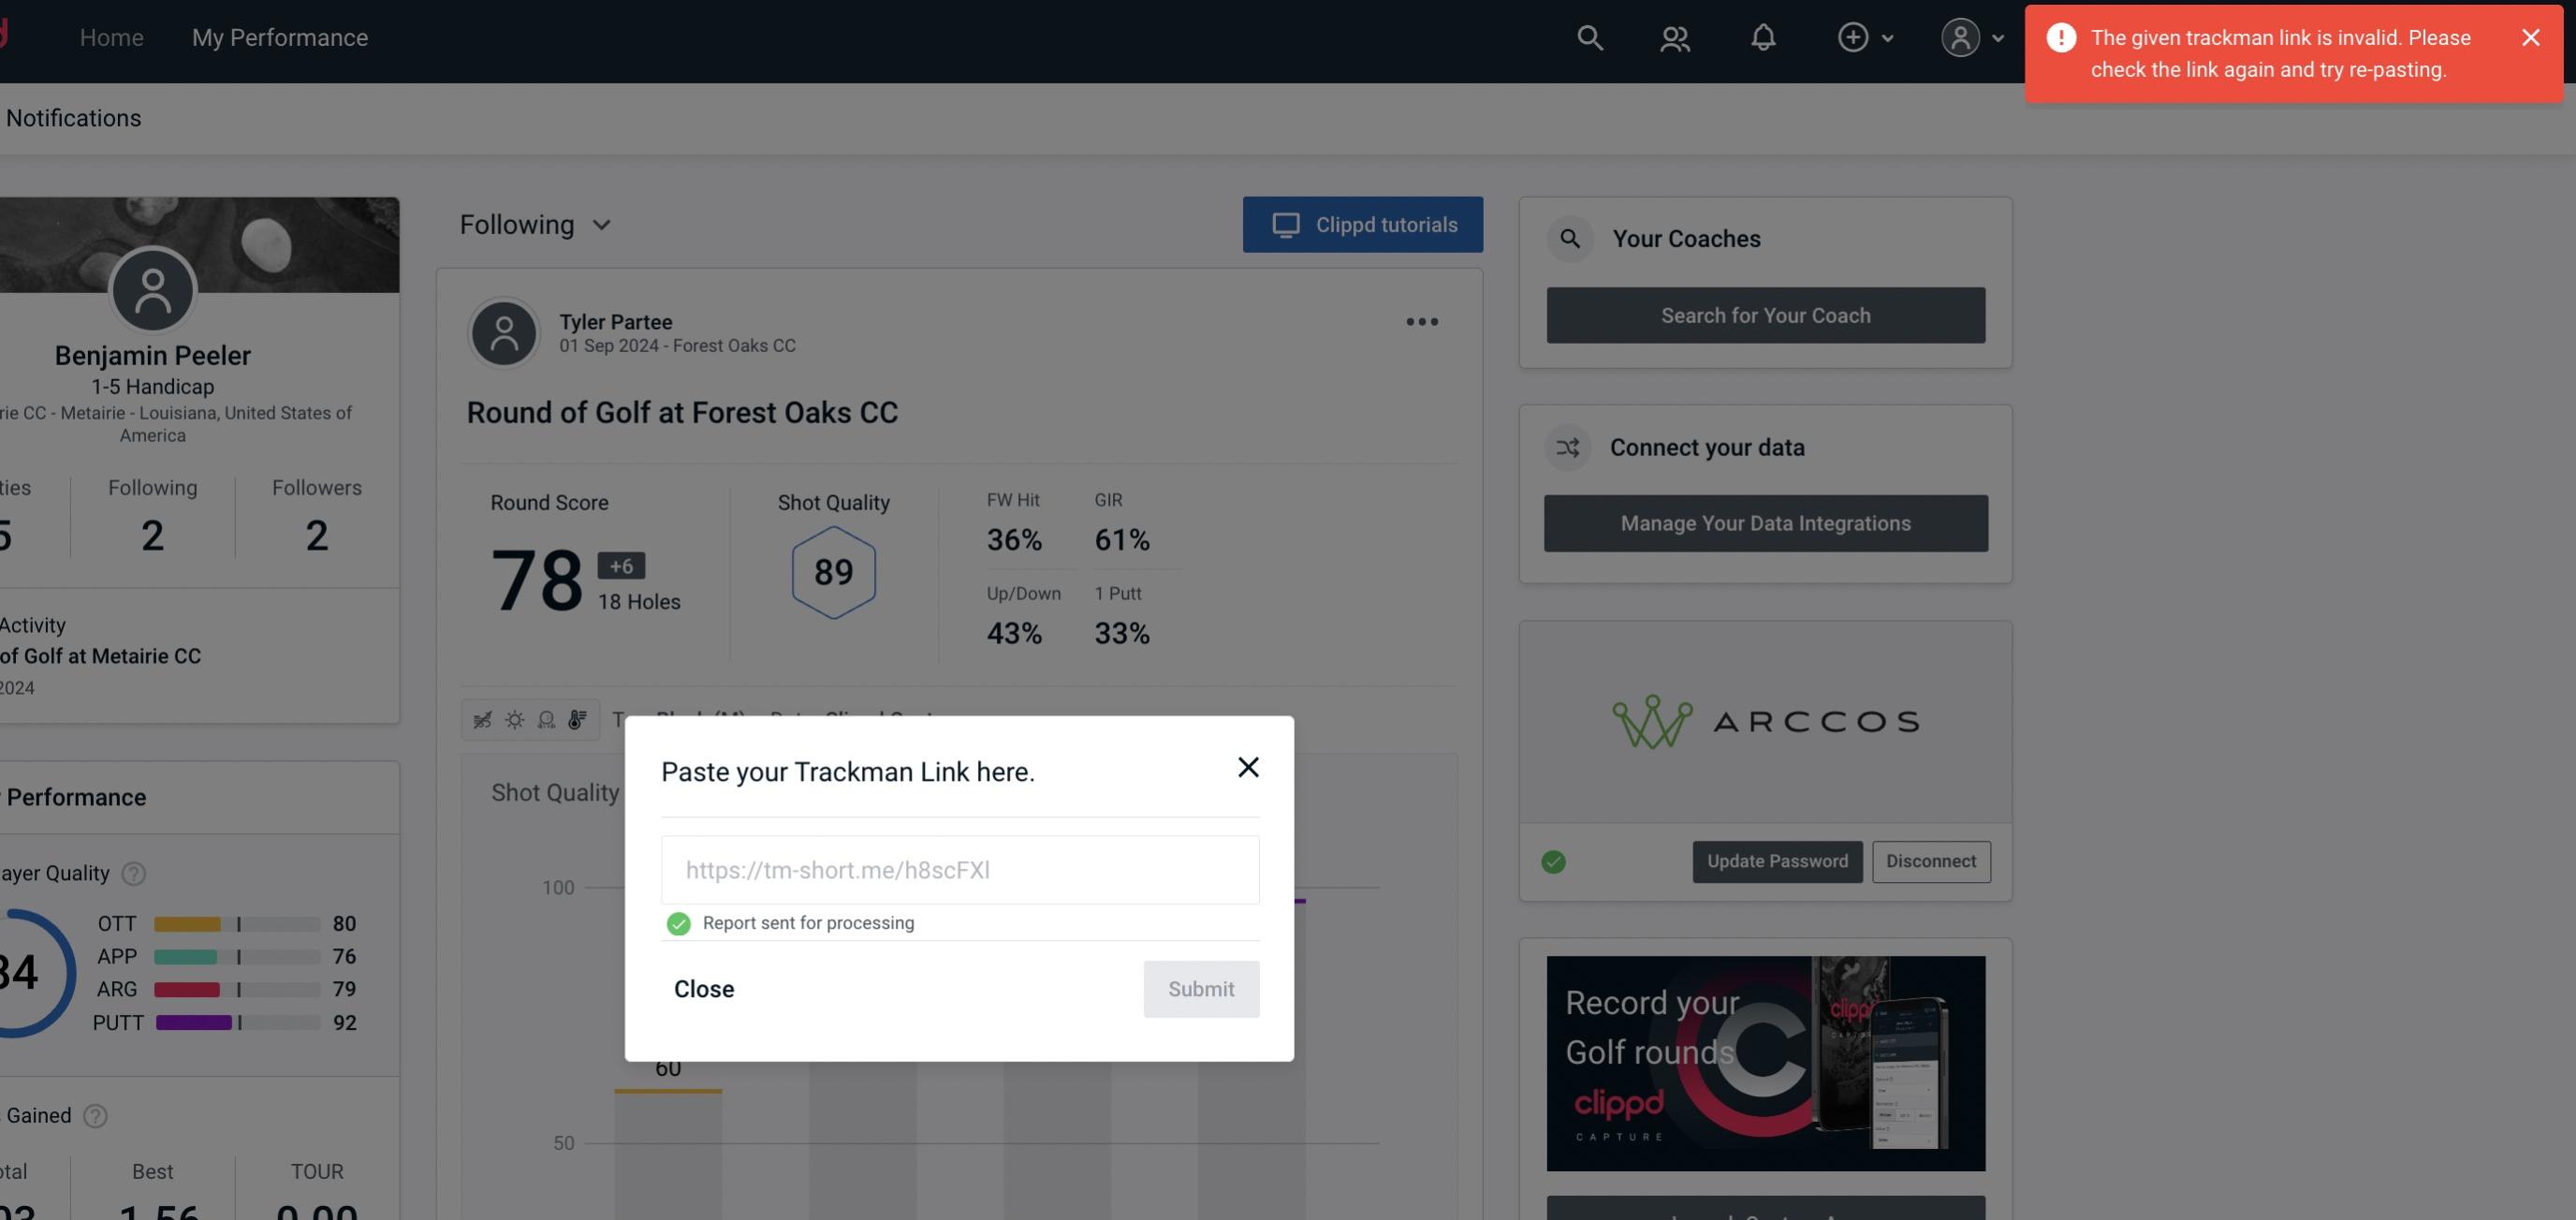This screenshot has width=2576, height=1220.
Task: Click the connect data sync icon
Action: click(x=1567, y=448)
